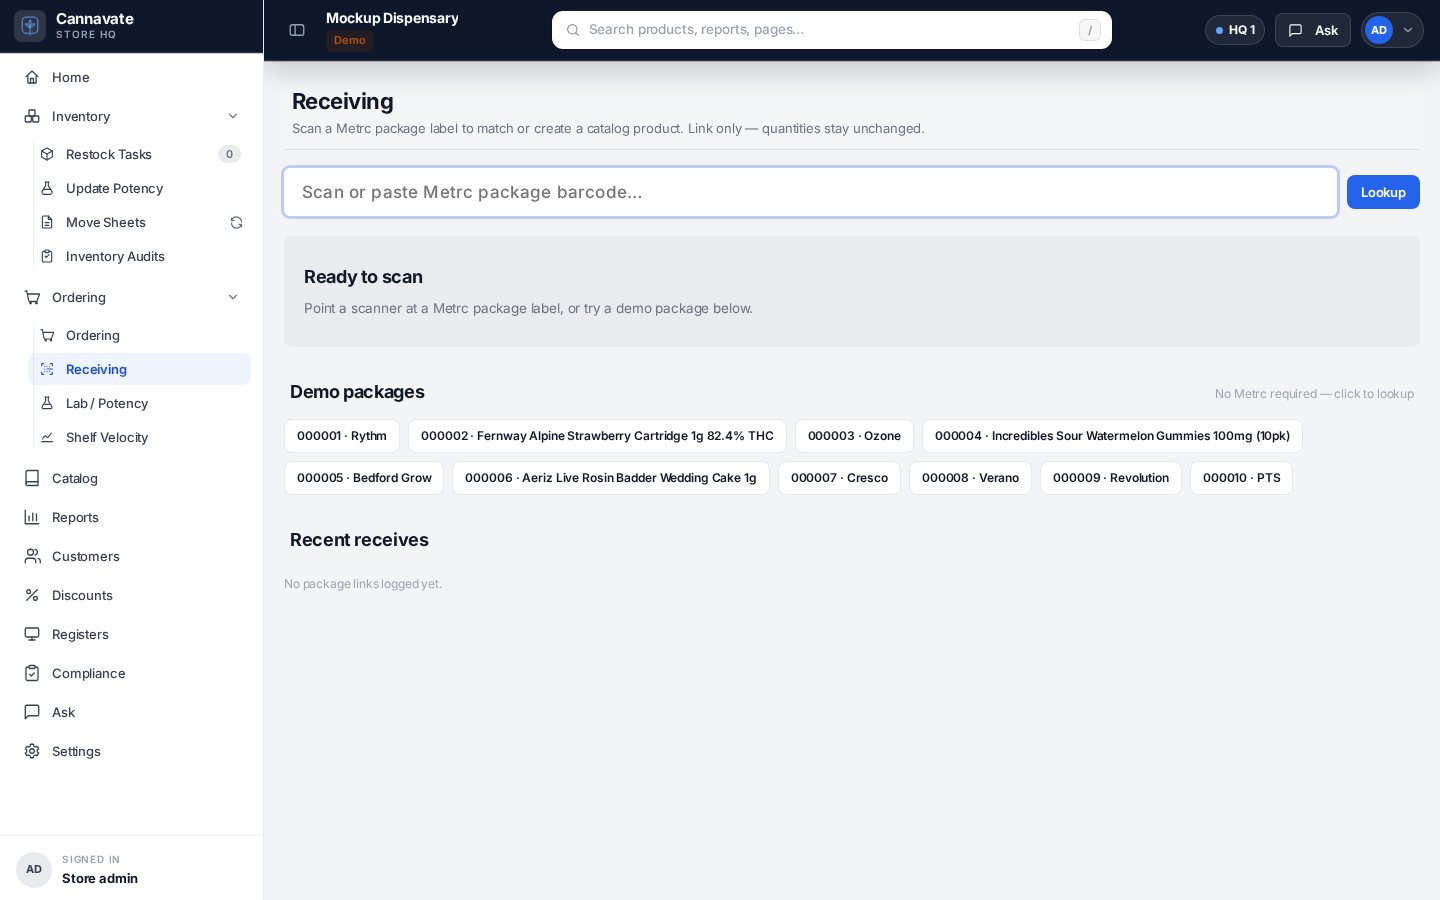Open the Customers page
Screen dimensions: 1440x900
click(132, 556)
